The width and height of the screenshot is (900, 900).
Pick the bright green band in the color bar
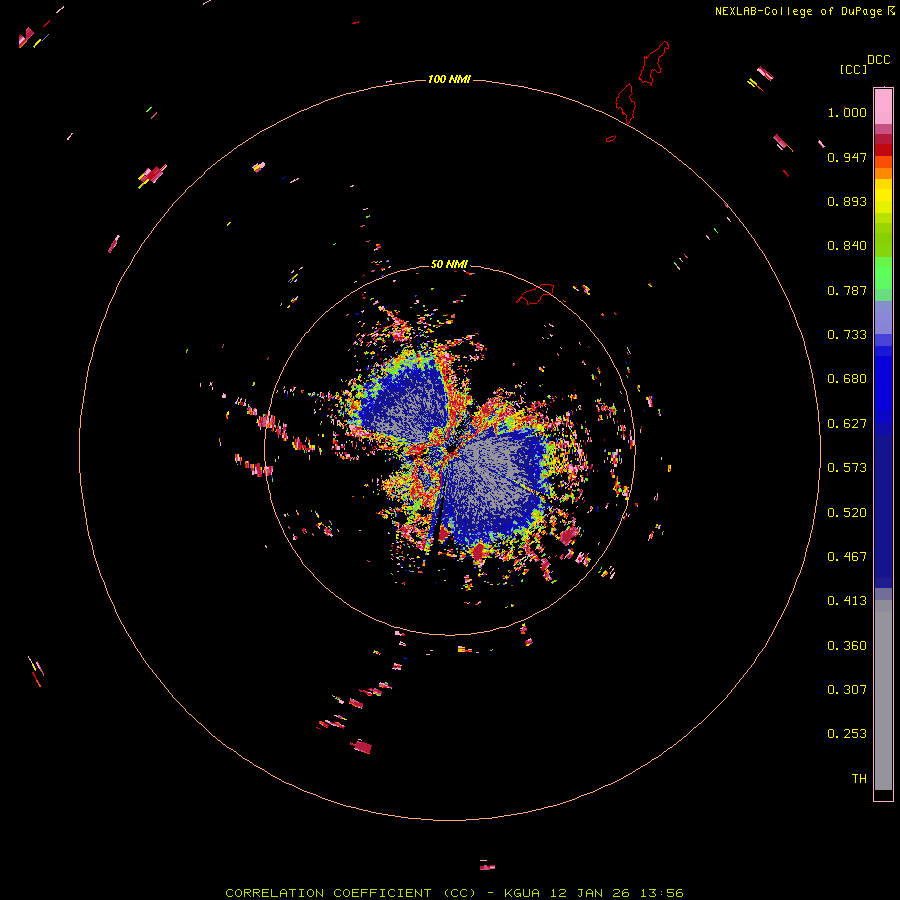pos(883,273)
